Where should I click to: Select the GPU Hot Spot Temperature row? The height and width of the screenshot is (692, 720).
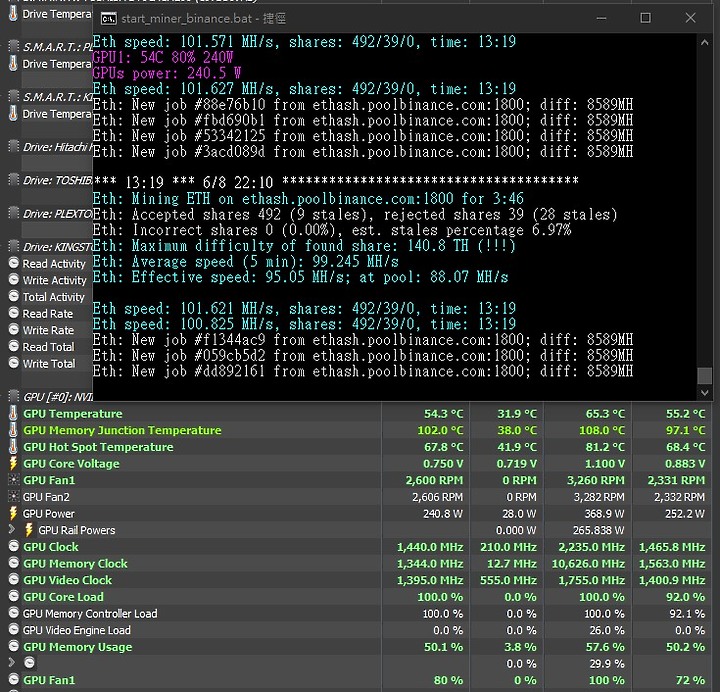point(360,447)
